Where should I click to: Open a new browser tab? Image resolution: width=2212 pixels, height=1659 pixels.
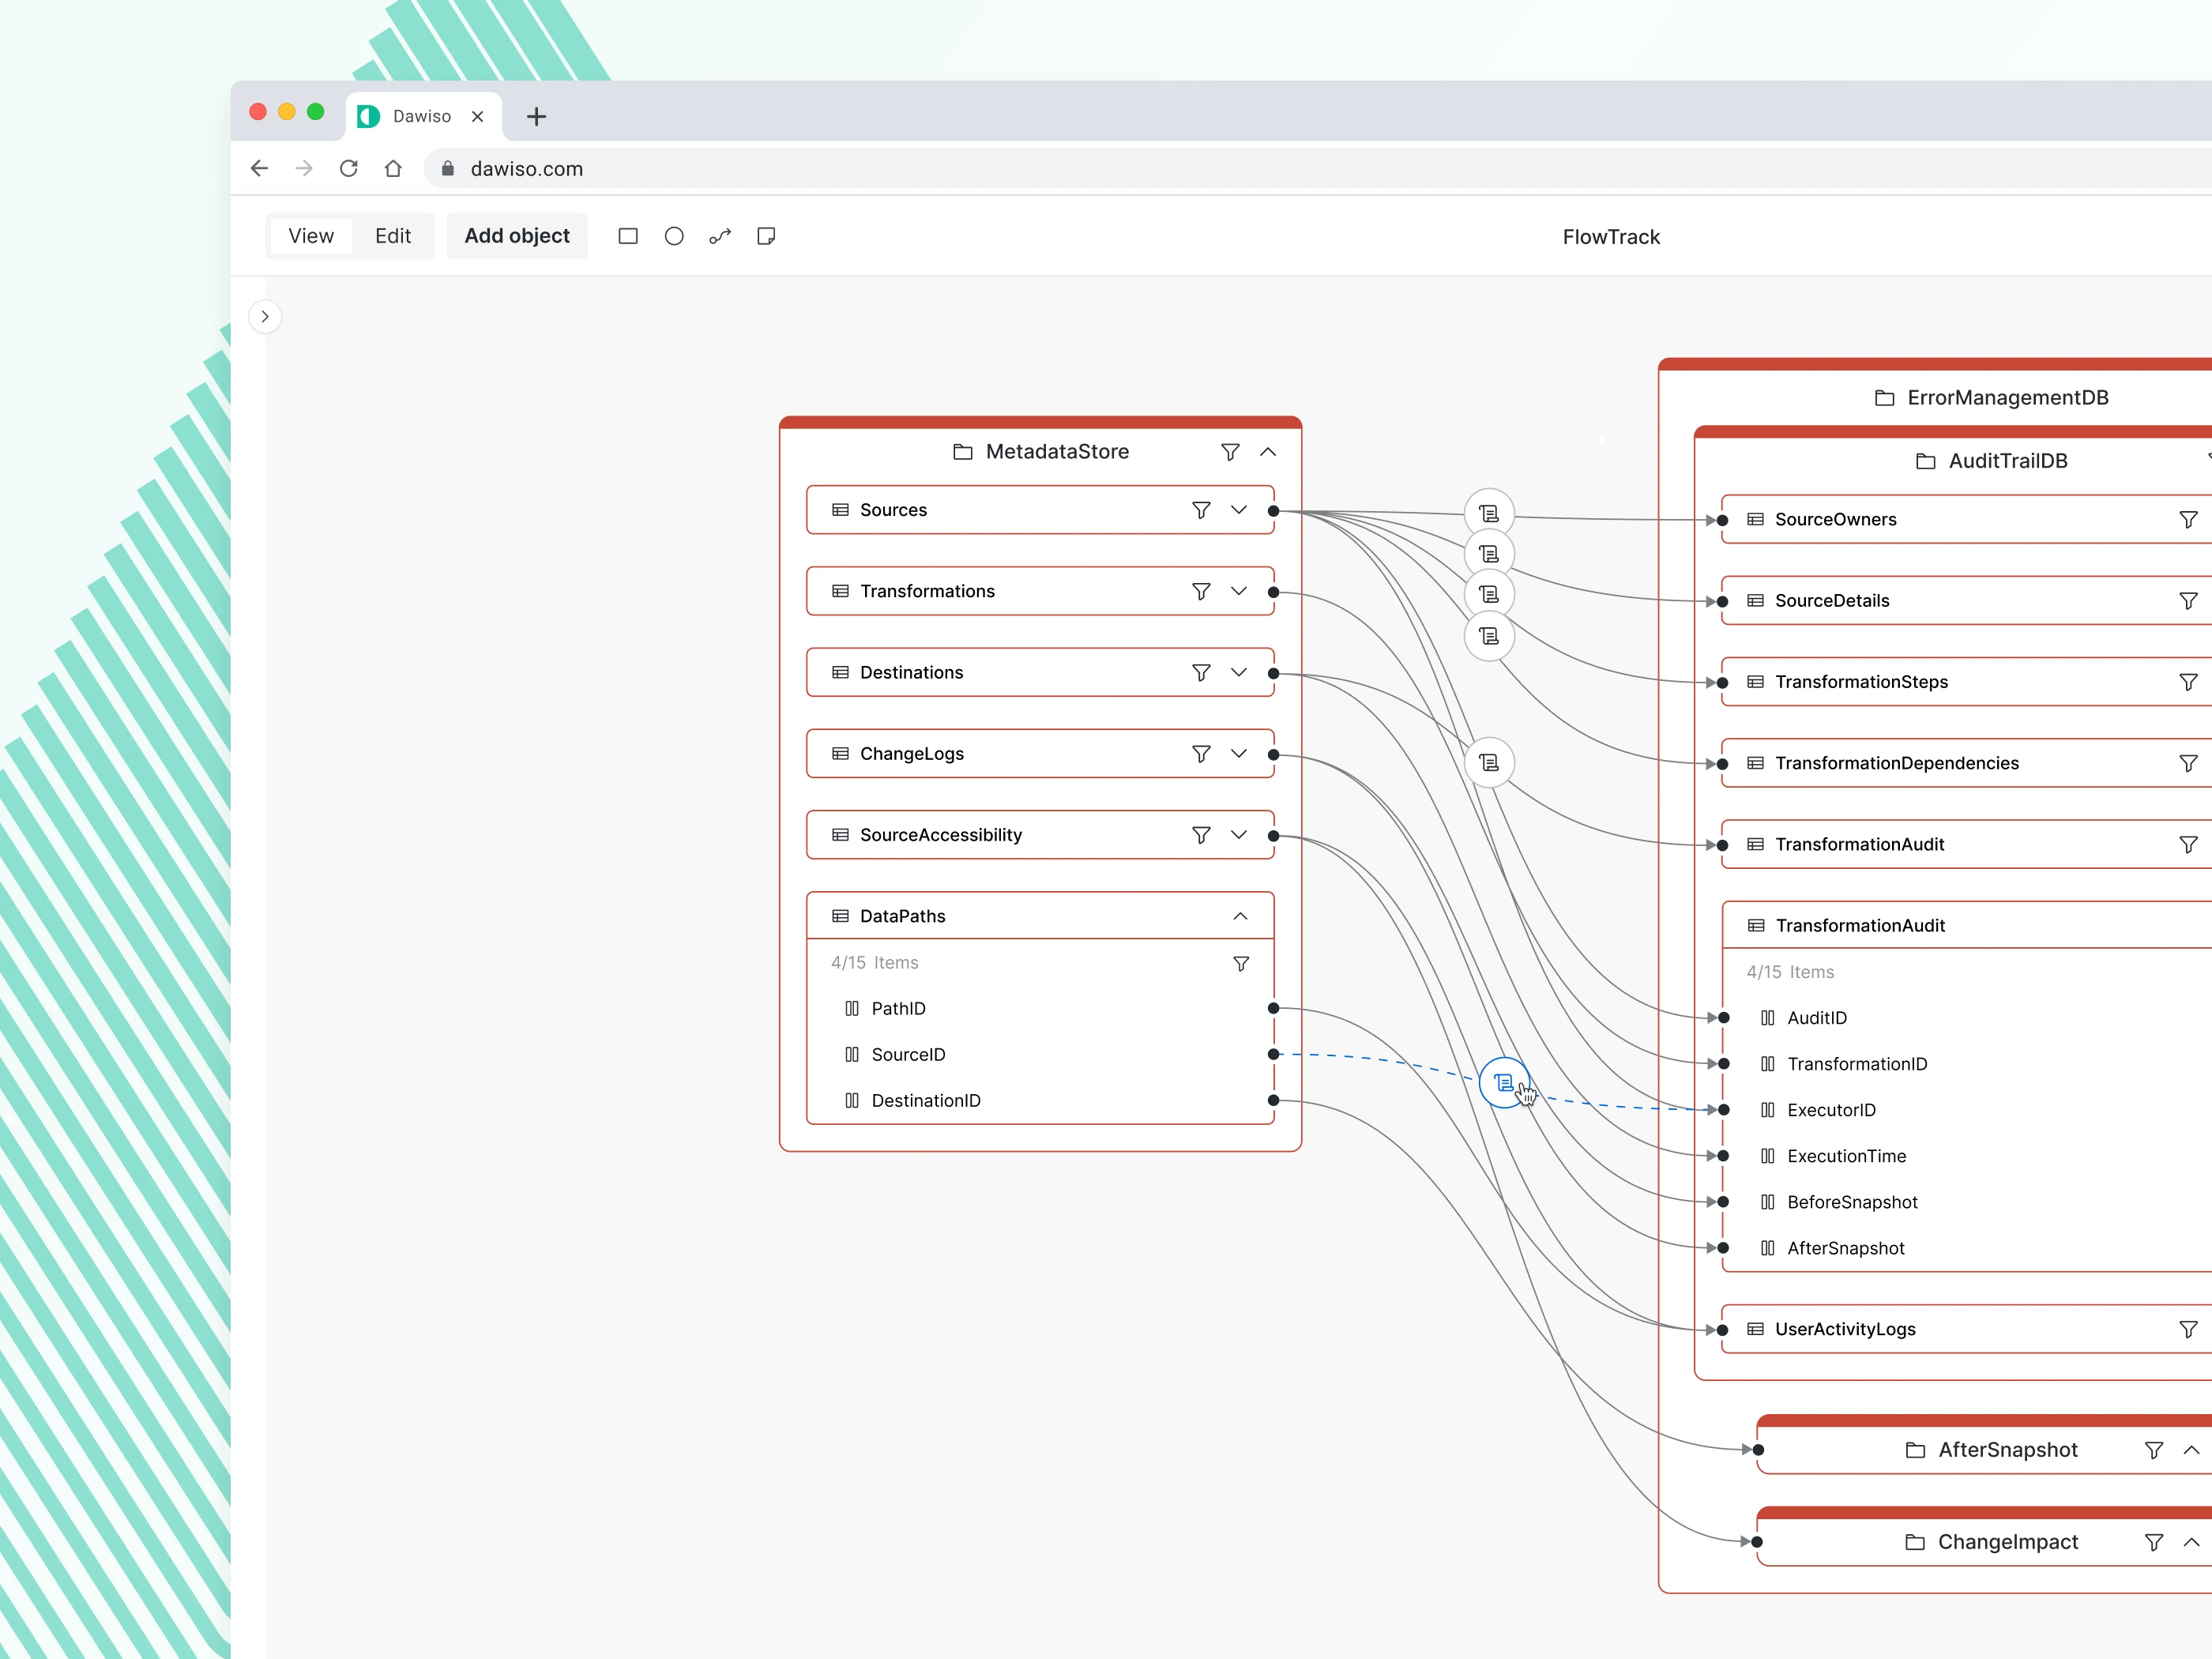point(536,116)
